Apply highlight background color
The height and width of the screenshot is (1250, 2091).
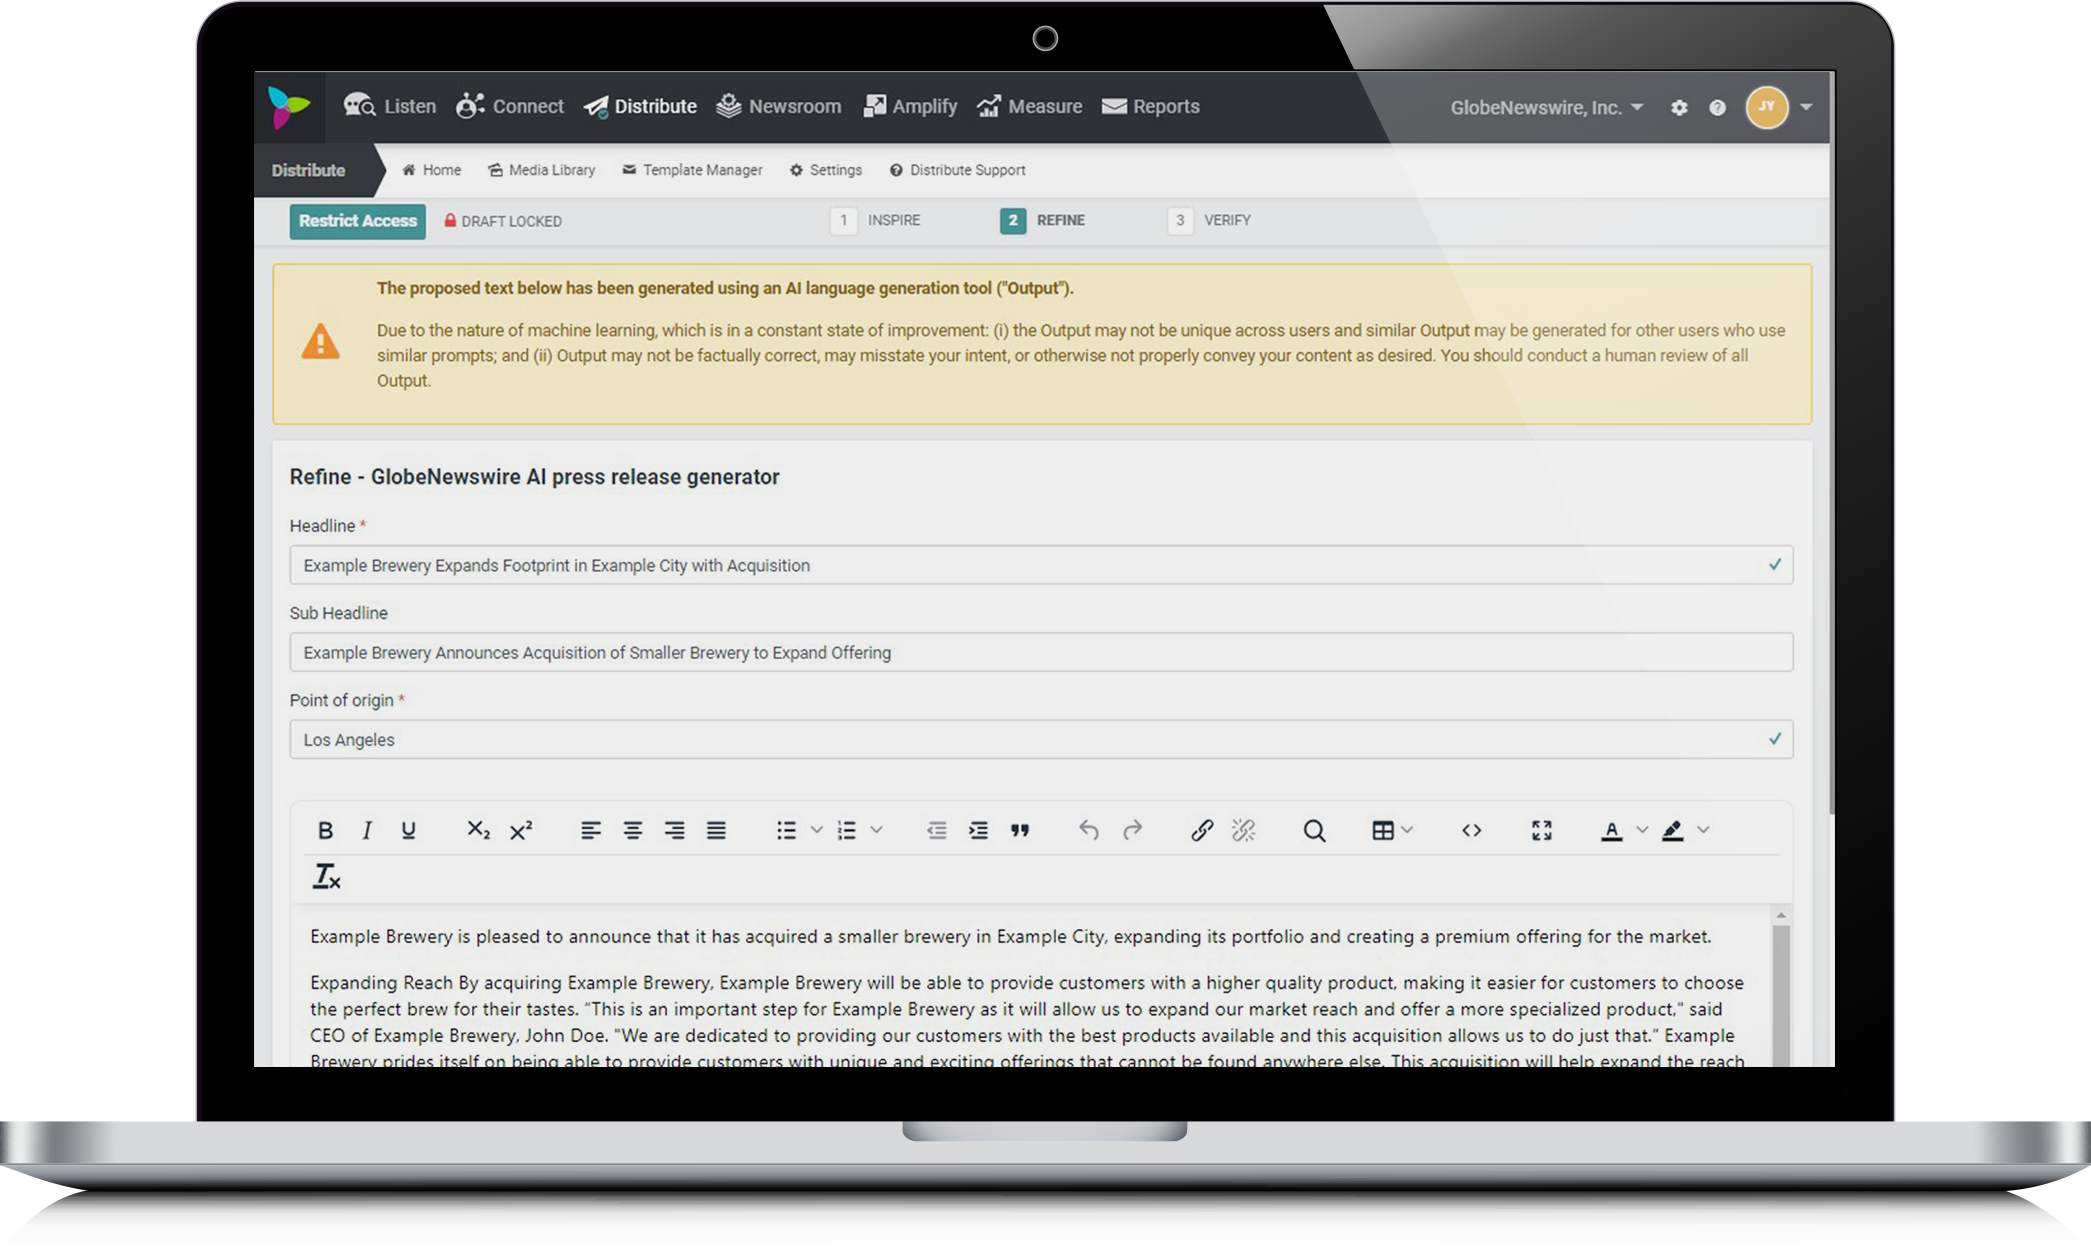tap(1673, 830)
